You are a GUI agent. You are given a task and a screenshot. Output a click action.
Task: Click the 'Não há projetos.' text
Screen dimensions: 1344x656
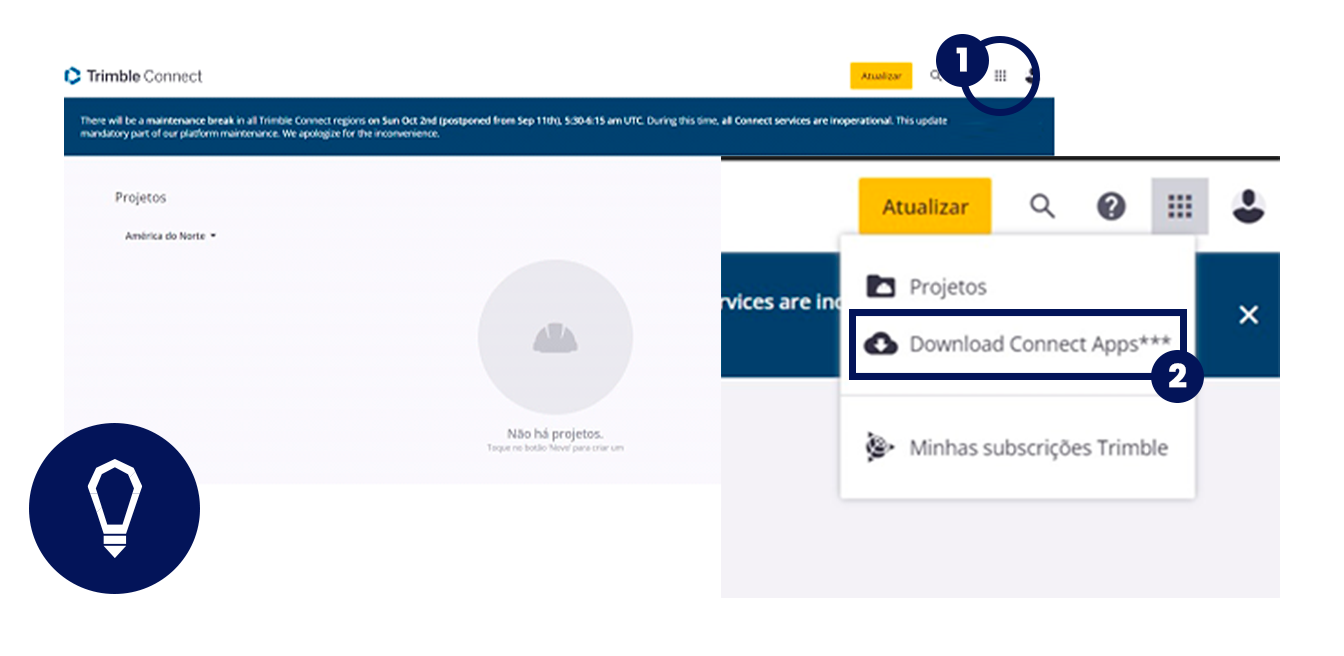555,434
